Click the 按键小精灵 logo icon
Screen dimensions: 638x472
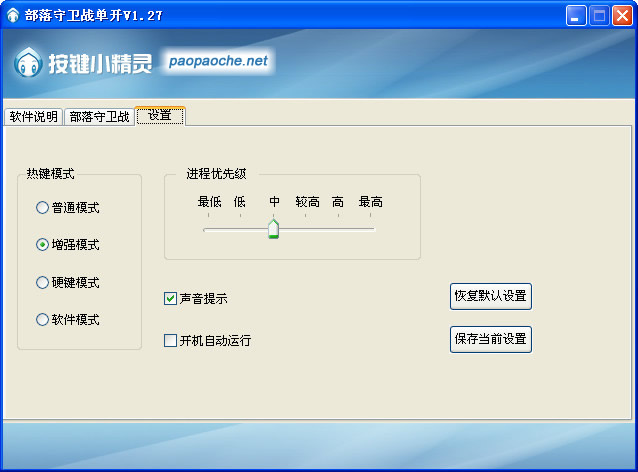(x=28, y=63)
